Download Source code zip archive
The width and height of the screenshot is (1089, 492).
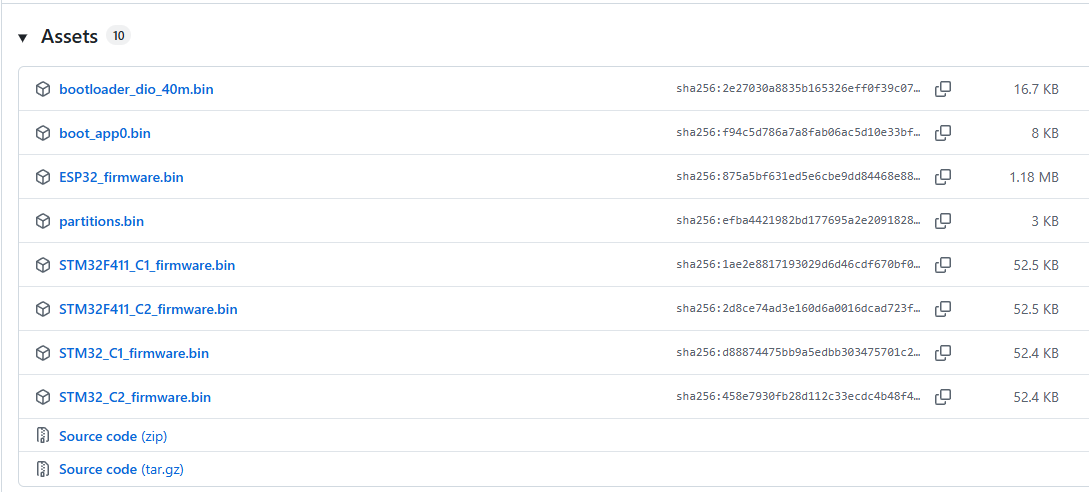click(110, 436)
